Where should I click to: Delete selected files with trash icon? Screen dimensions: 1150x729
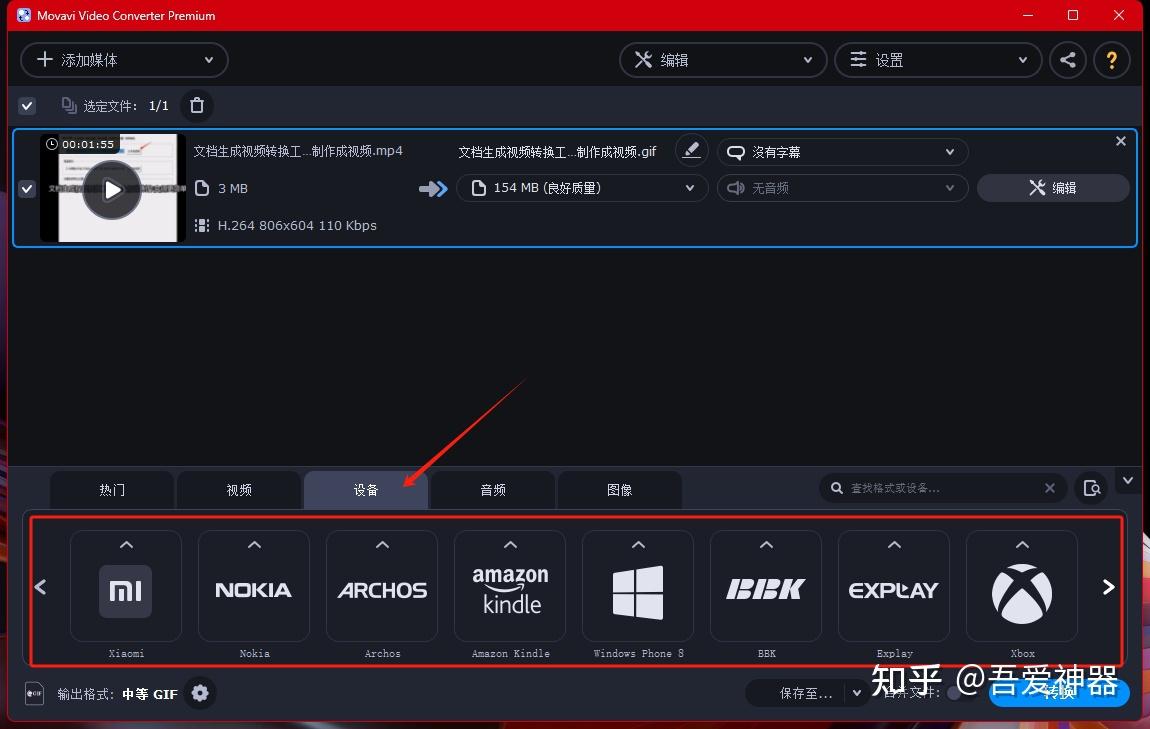[x=197, y=106]
